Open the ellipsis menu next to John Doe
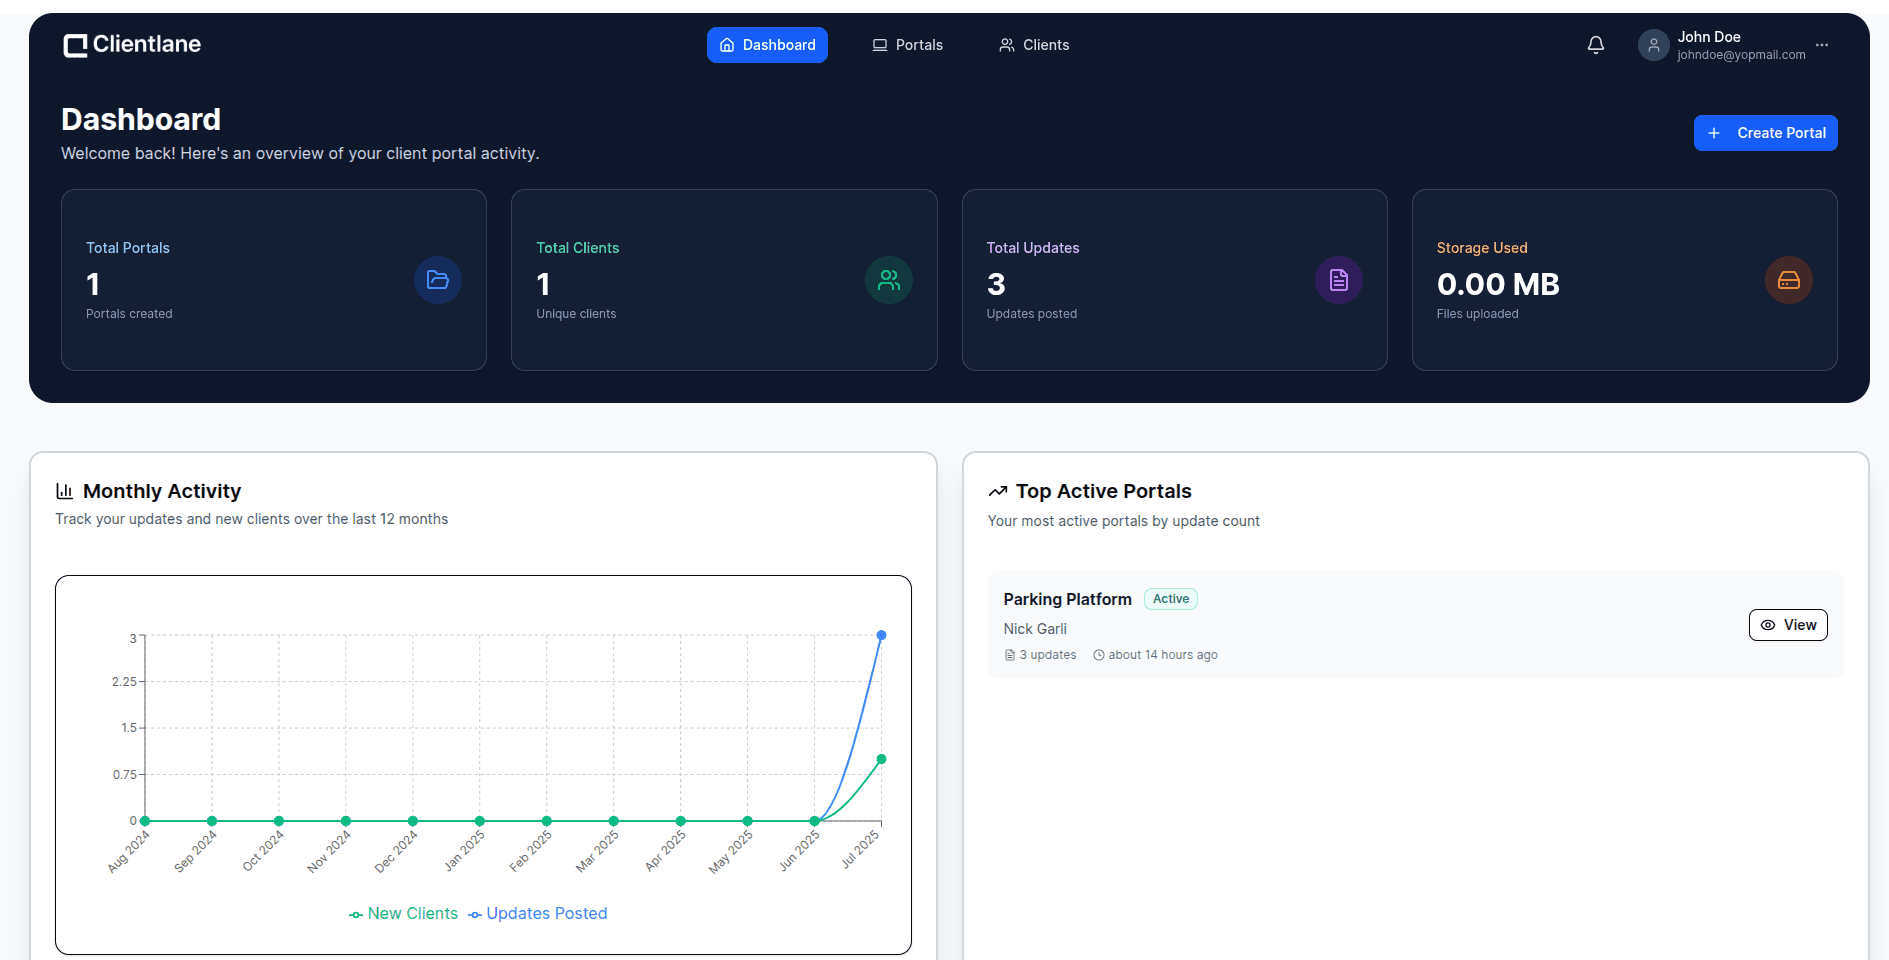 pyautogui.click(x=1822, y=44)
